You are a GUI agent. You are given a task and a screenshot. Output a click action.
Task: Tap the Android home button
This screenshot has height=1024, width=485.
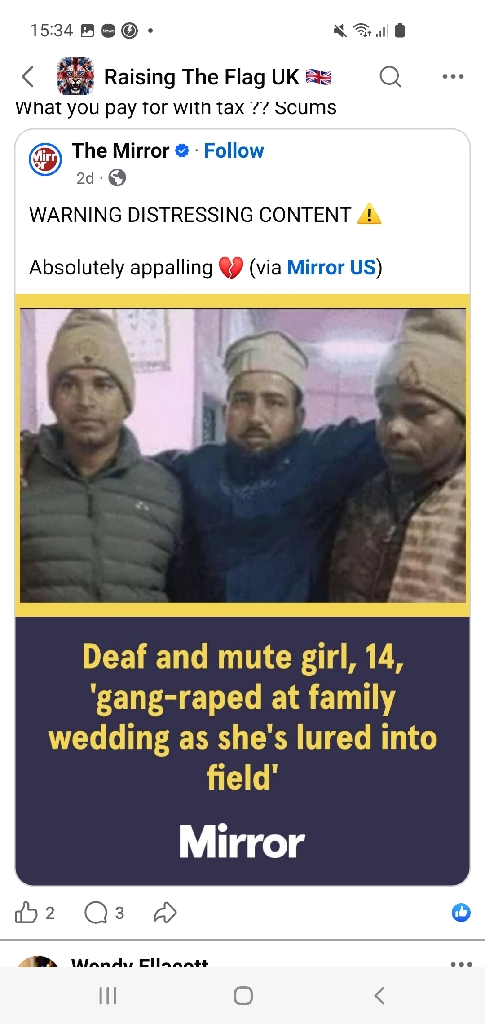pyautogui.click(x=243, y=995)
